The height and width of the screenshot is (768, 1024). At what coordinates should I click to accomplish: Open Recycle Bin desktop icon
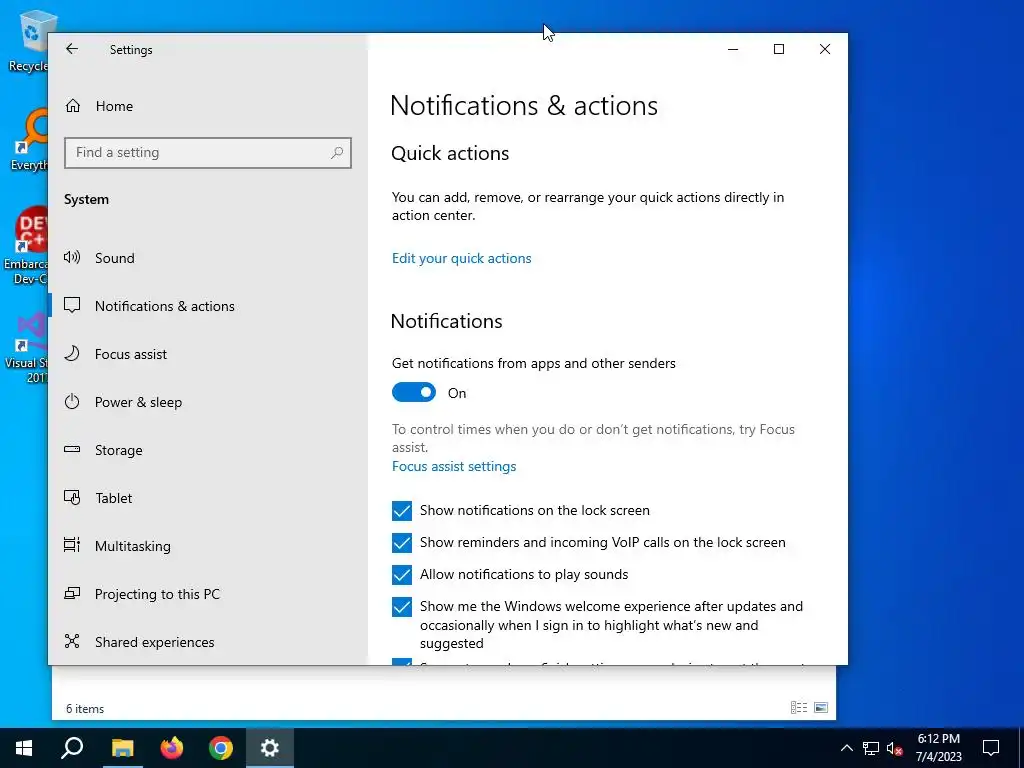click(29, 40)
